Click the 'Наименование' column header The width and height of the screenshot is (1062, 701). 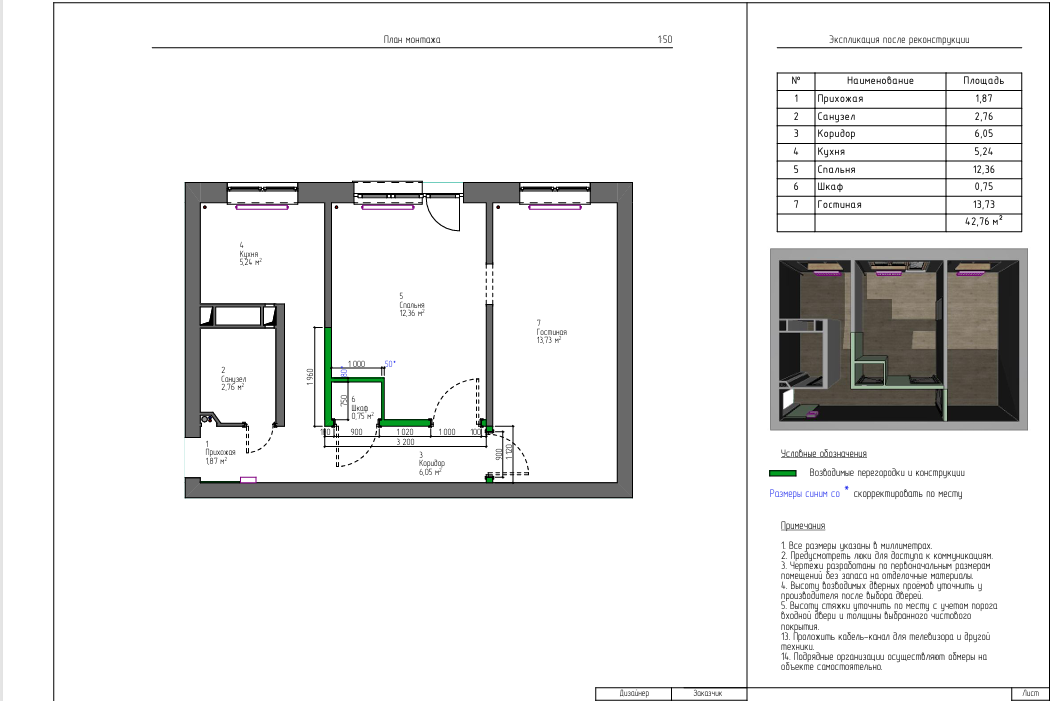coord(880,81)
